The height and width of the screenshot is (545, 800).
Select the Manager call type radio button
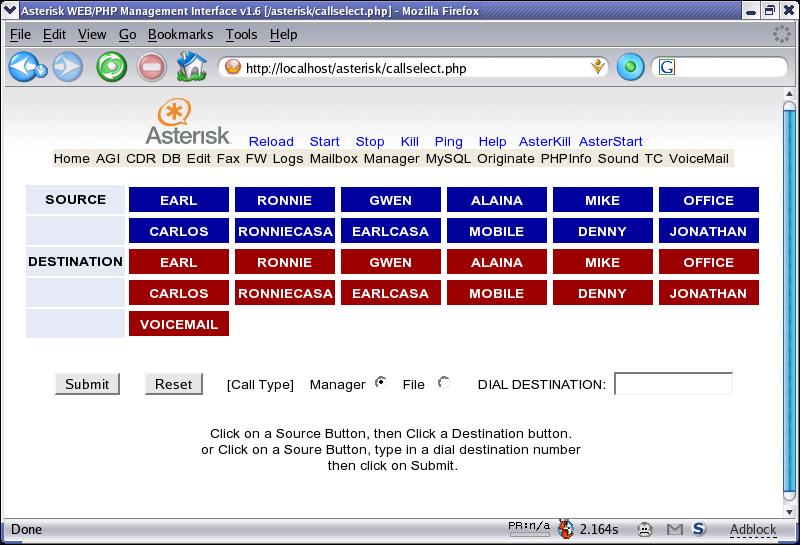click(380, 383)
